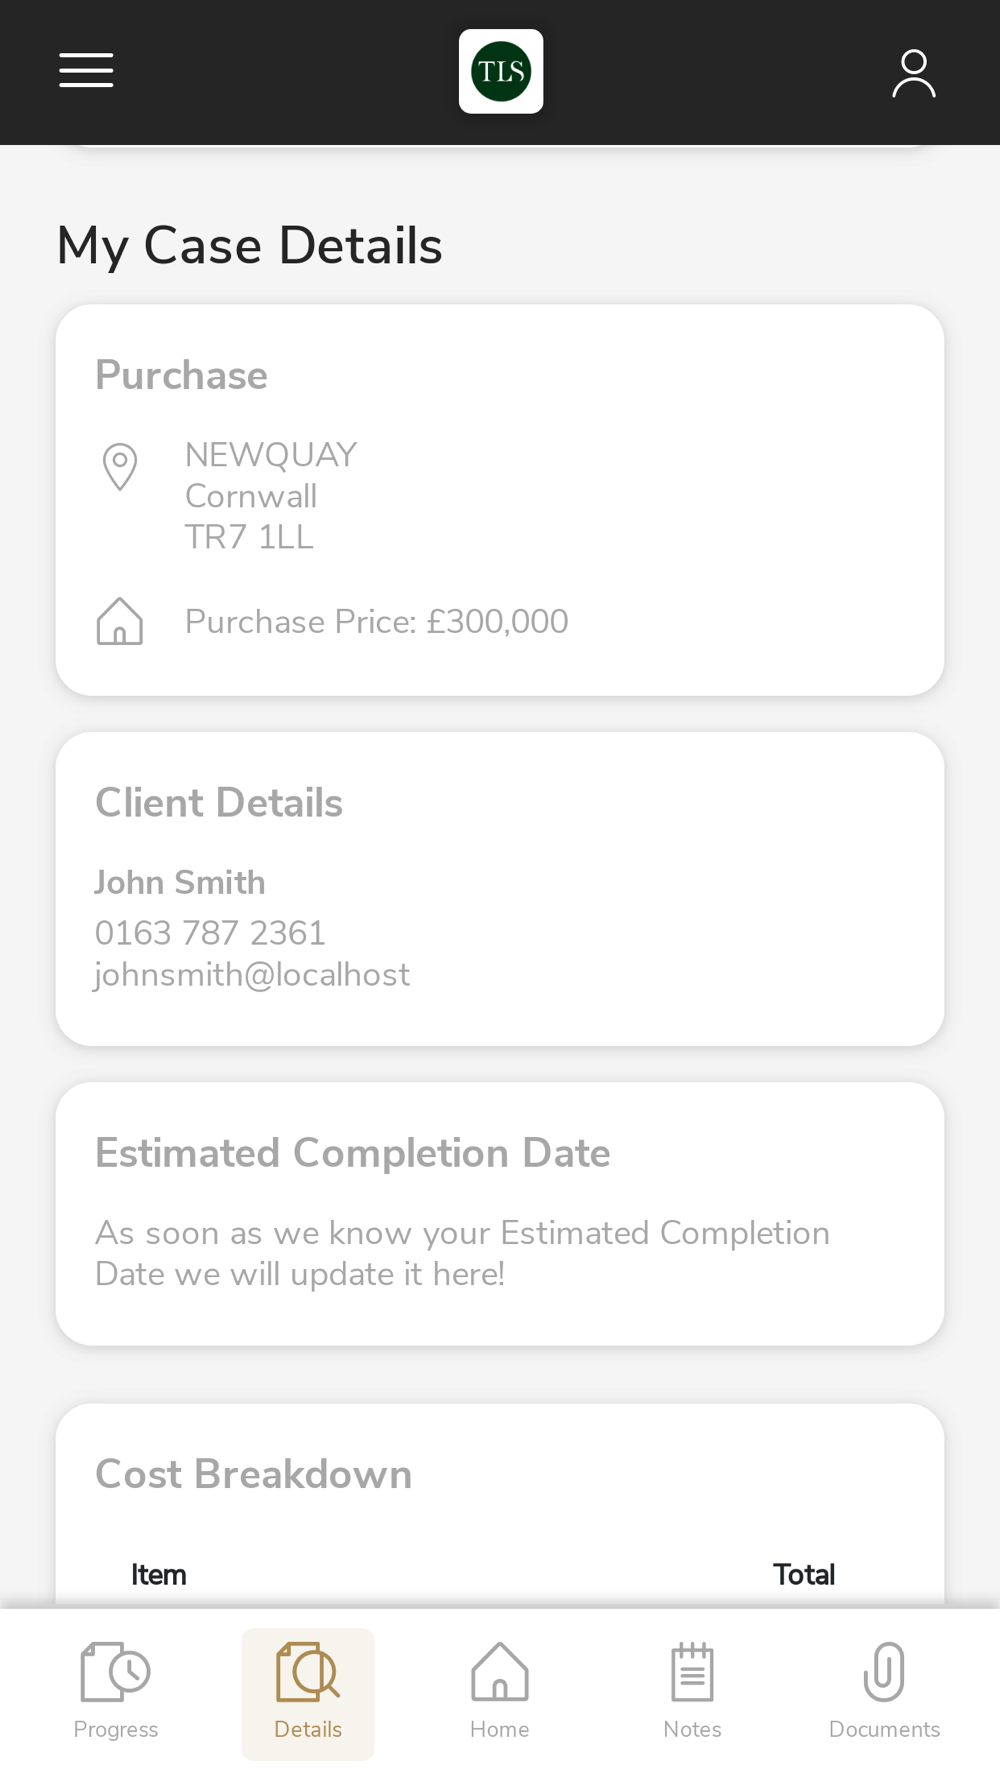Tap the location pin icon

coord(120,466)
